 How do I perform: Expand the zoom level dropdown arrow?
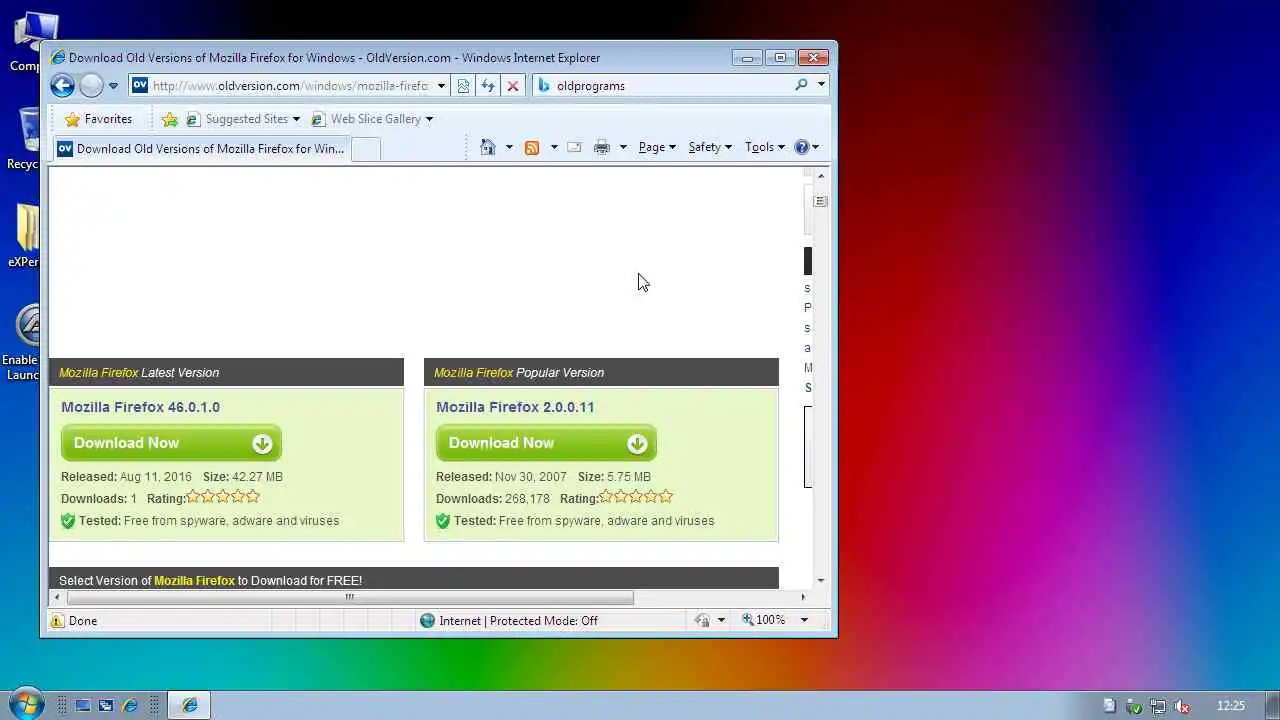point(803,621)
